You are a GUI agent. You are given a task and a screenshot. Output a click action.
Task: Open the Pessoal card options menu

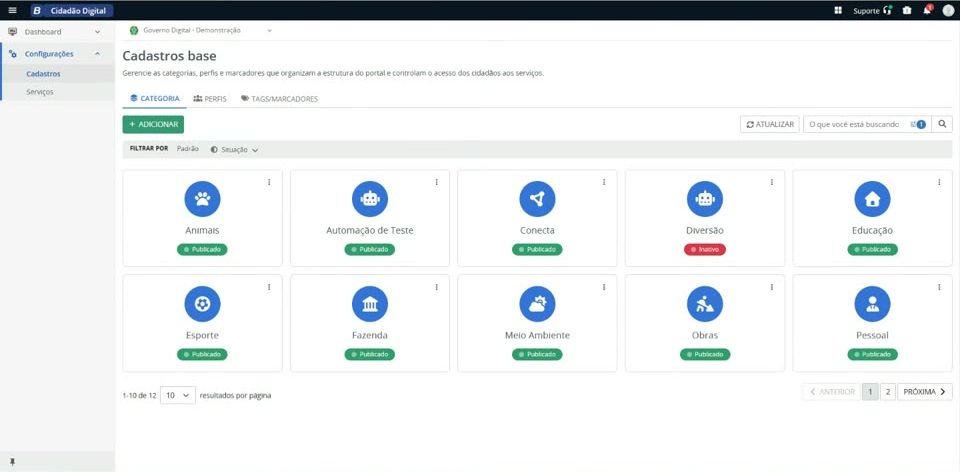[939, 287]
